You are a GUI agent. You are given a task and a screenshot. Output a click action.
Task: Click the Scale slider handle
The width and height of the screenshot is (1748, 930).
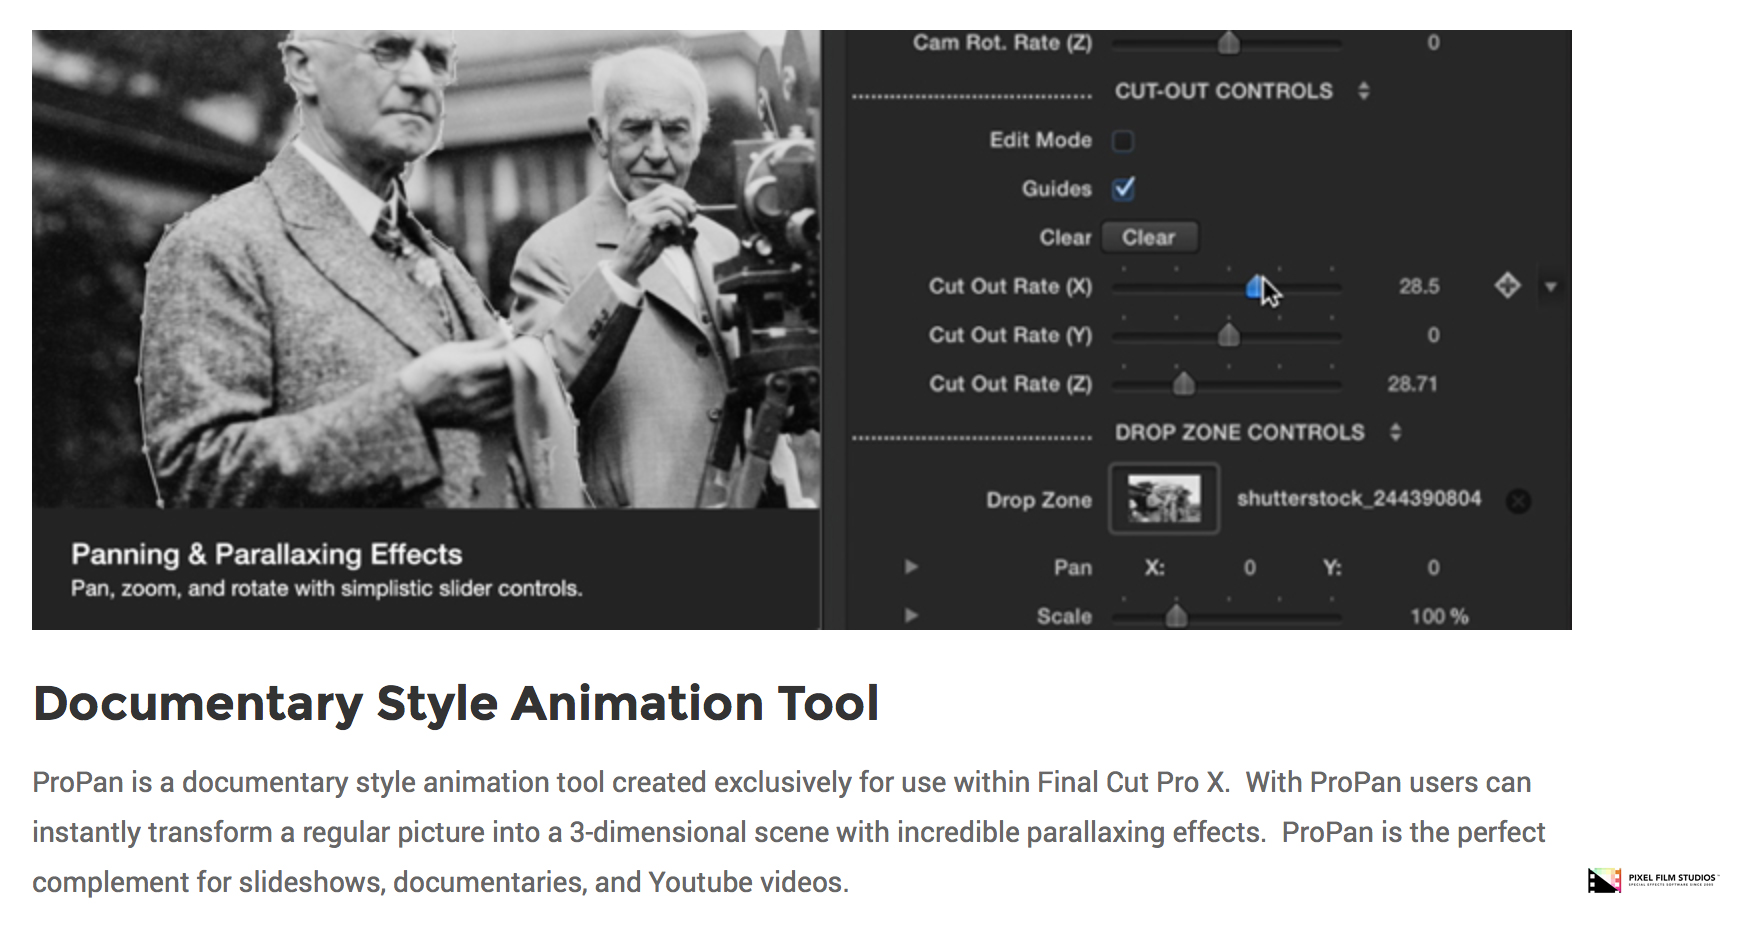[x=1176, y=616]
